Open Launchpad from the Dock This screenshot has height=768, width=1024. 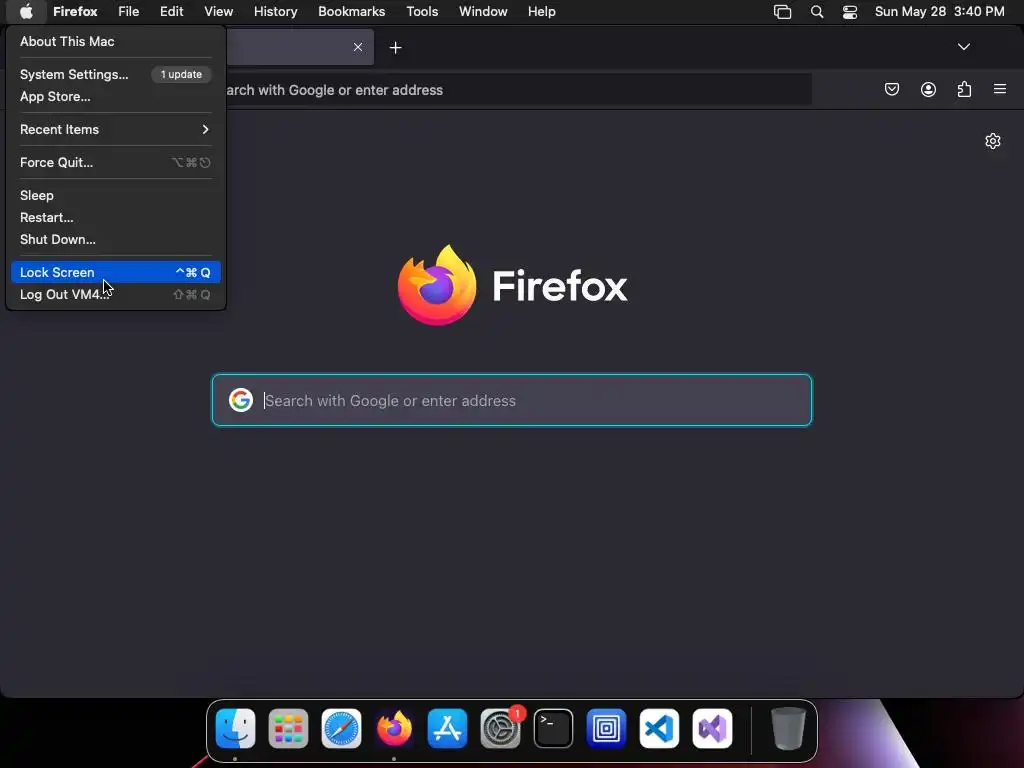288,728
